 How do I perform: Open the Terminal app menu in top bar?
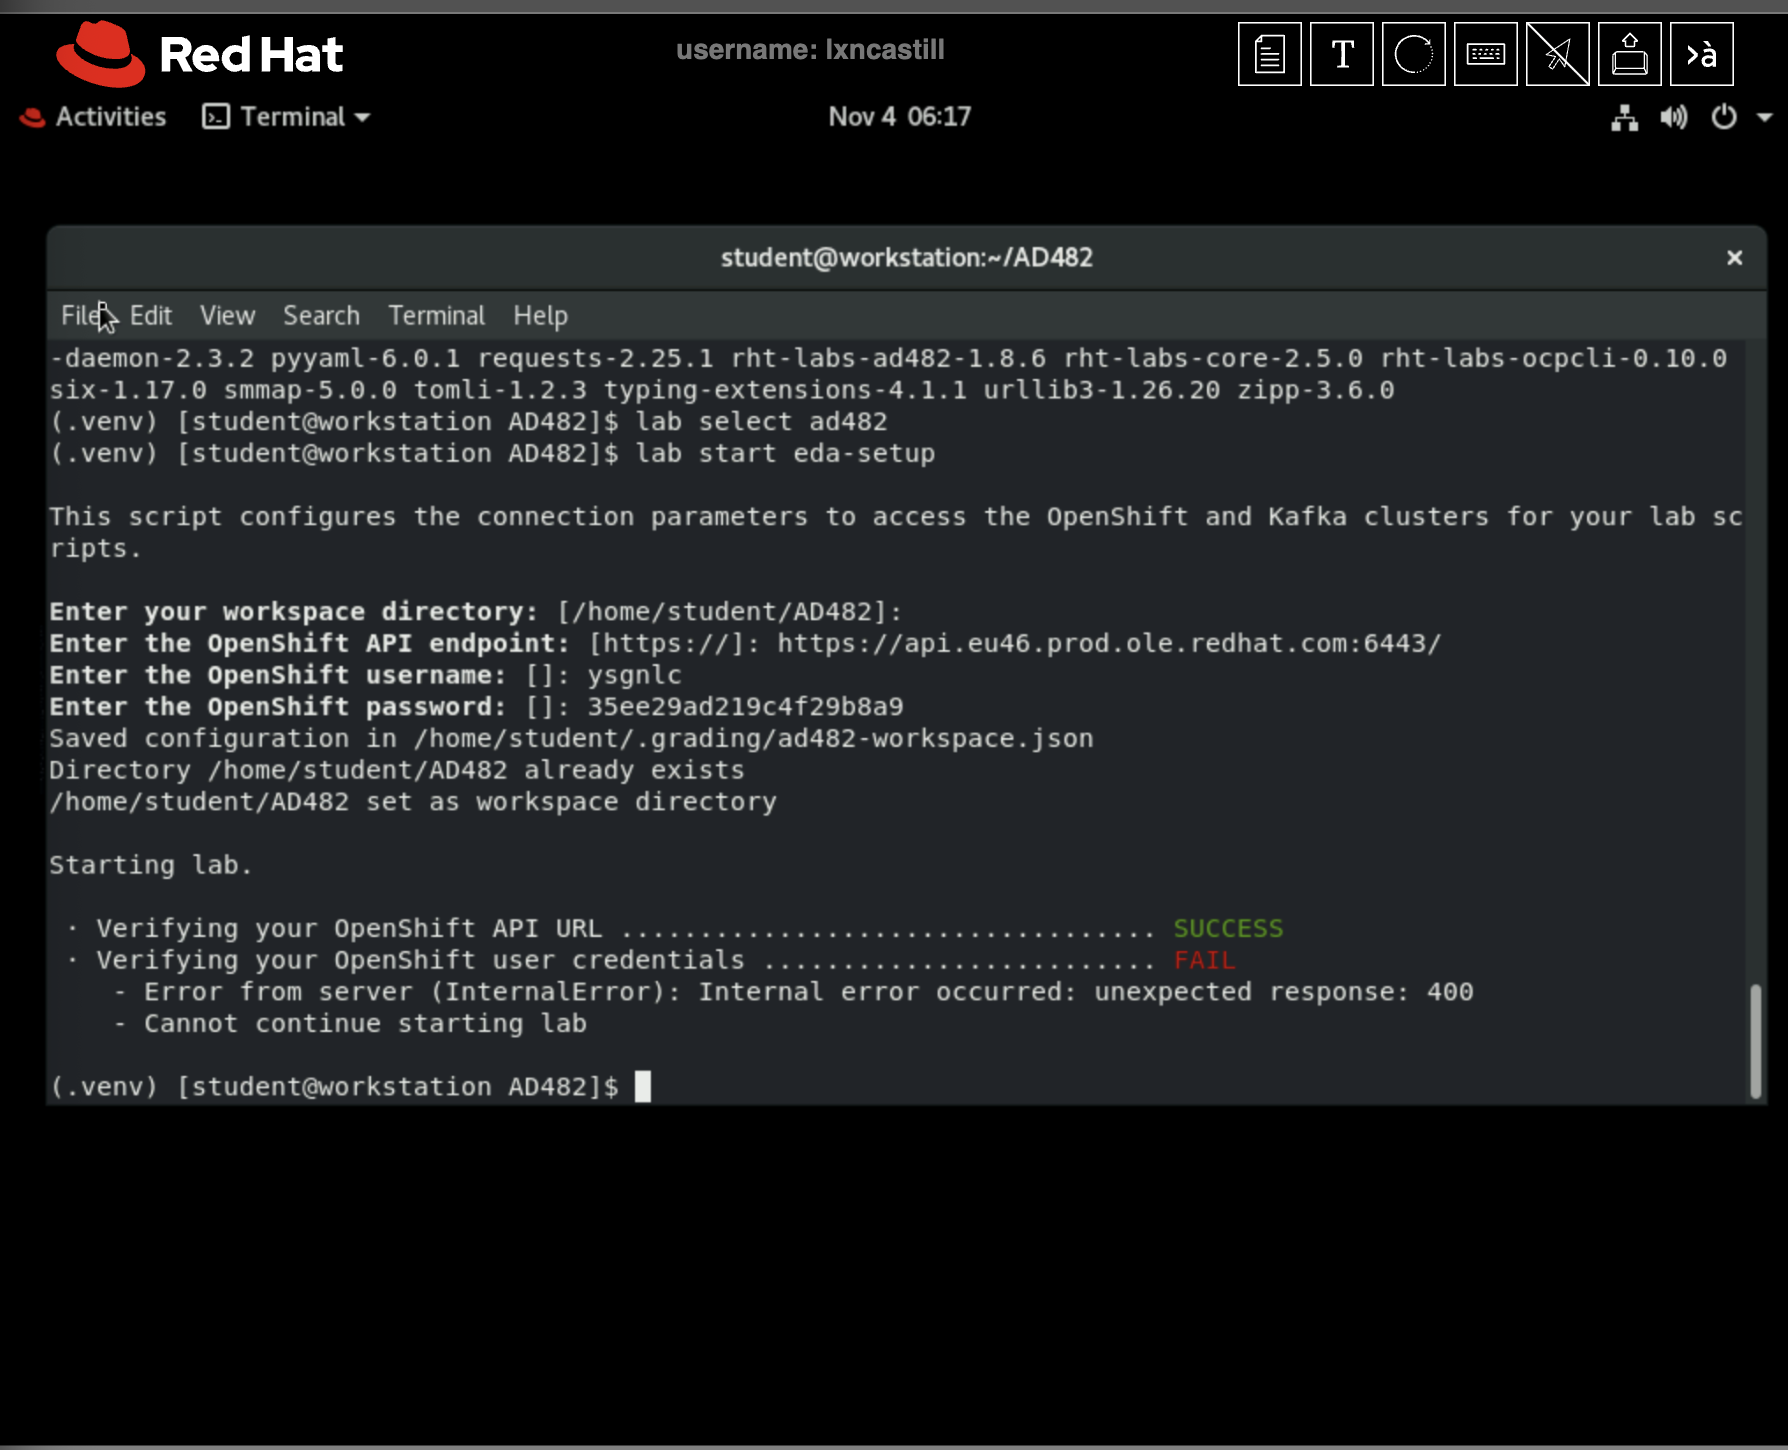coord(286,117)
